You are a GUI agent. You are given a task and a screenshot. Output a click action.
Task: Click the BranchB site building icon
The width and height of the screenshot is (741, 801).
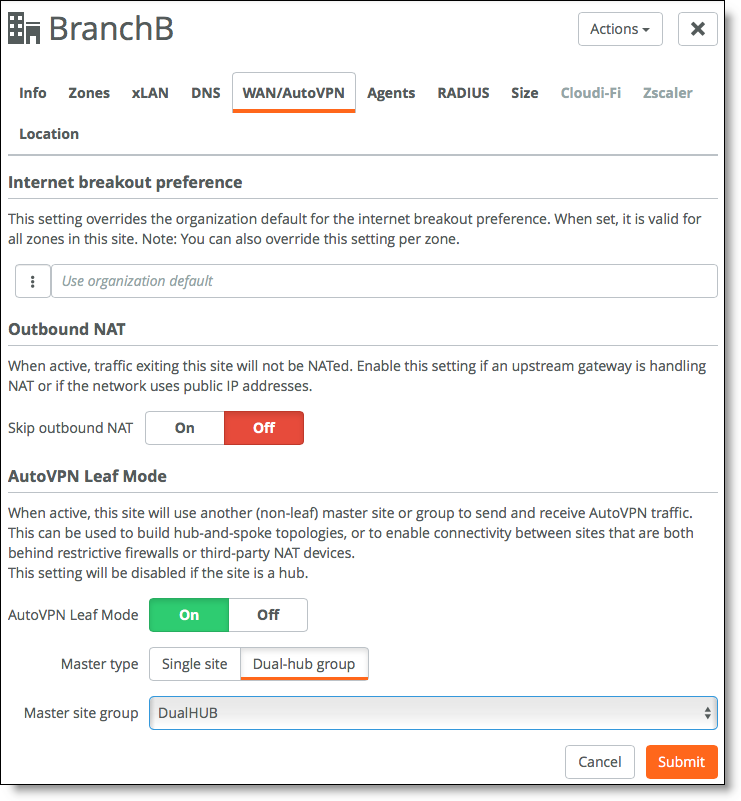24,29
